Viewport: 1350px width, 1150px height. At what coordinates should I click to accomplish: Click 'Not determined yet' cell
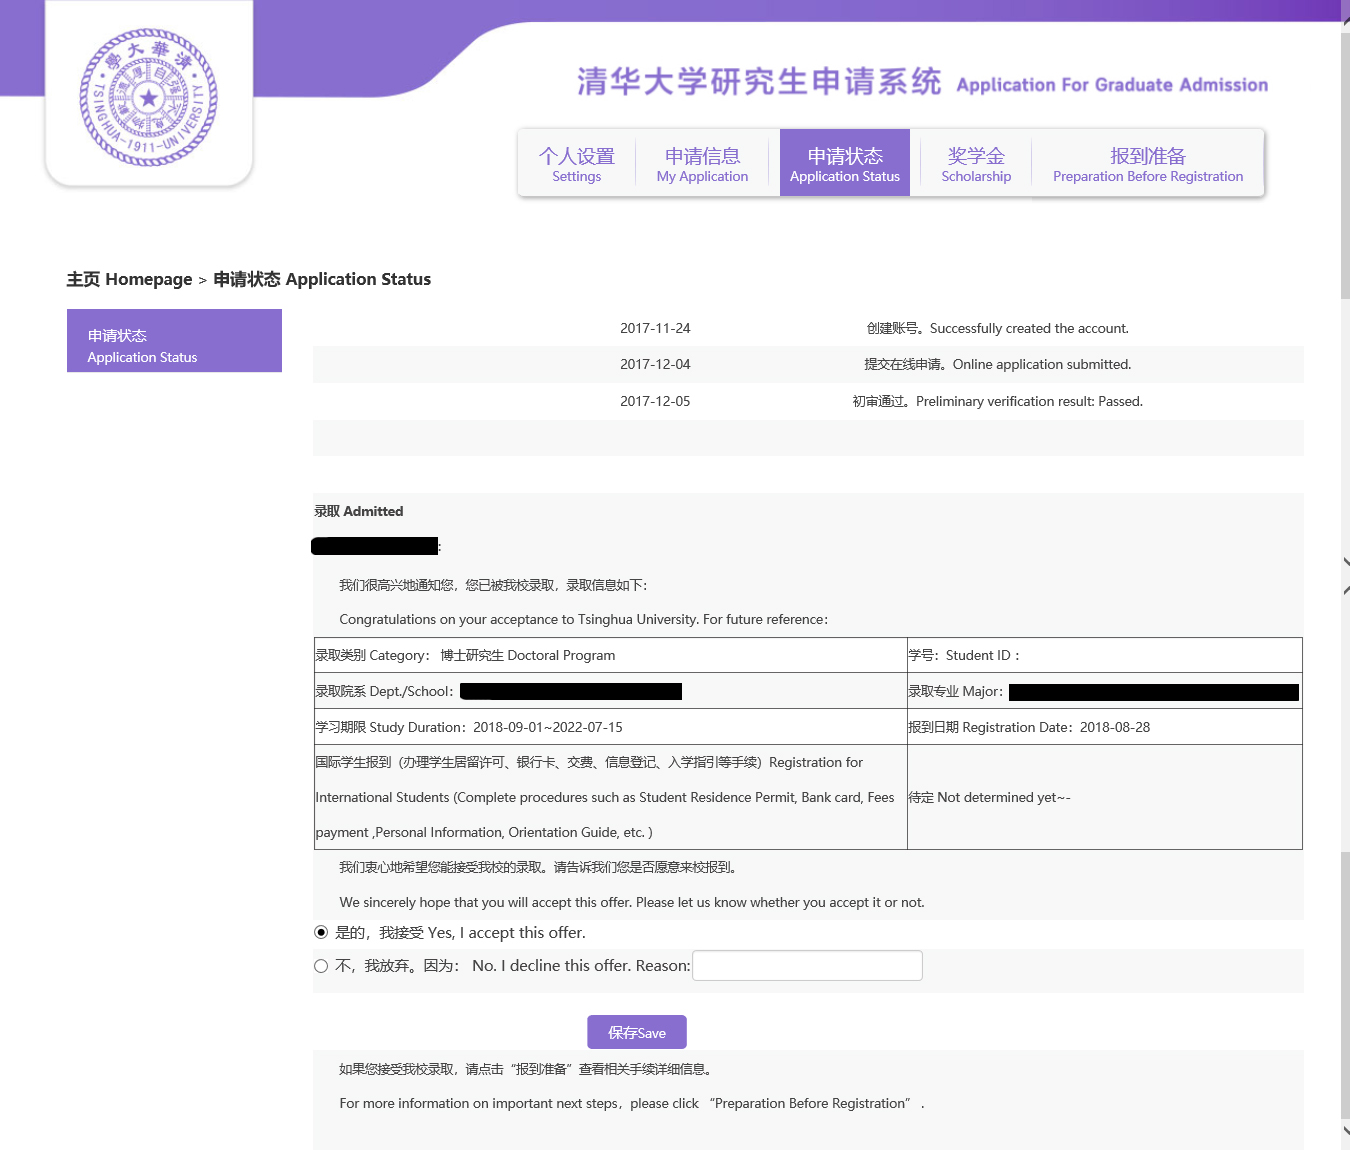[x=1105, y=797]
